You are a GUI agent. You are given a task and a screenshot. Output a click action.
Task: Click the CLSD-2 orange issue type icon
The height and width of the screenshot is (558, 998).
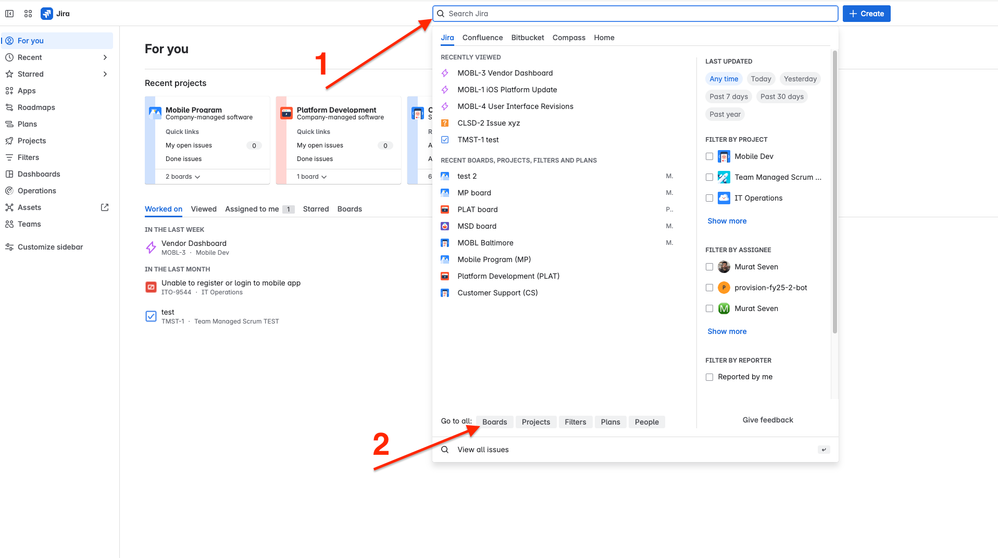point(445,123)
